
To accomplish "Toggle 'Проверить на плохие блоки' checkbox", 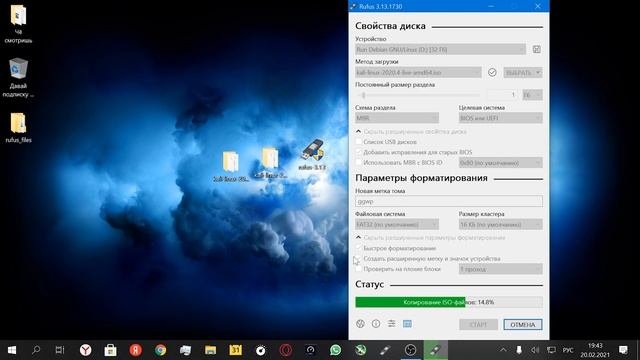I will (x=359, y=269).
